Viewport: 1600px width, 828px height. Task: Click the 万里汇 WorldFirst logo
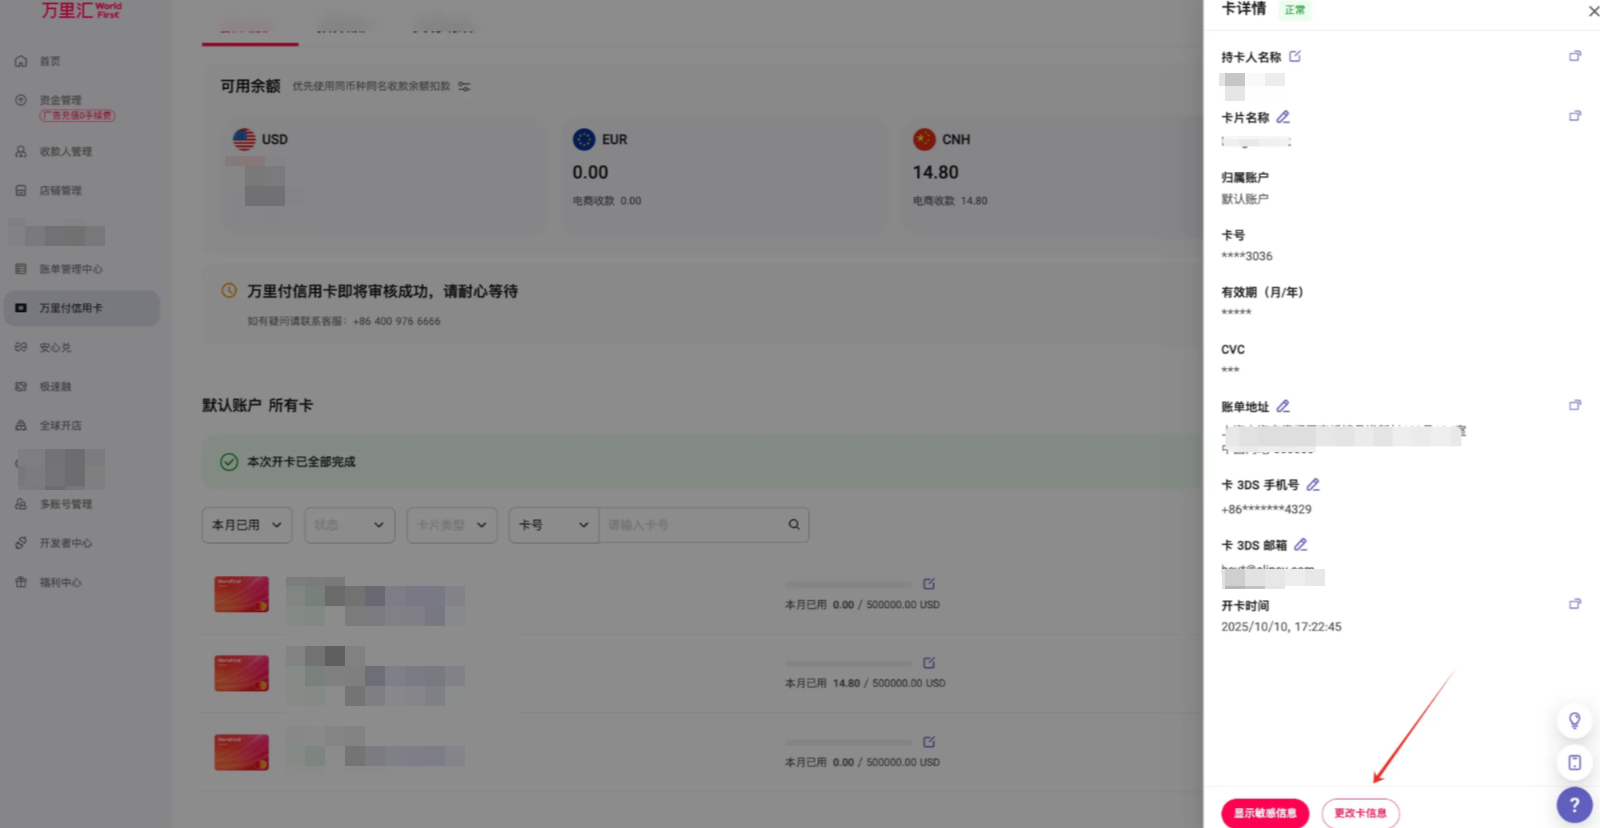pyautogui.click(x=80, y=11)
